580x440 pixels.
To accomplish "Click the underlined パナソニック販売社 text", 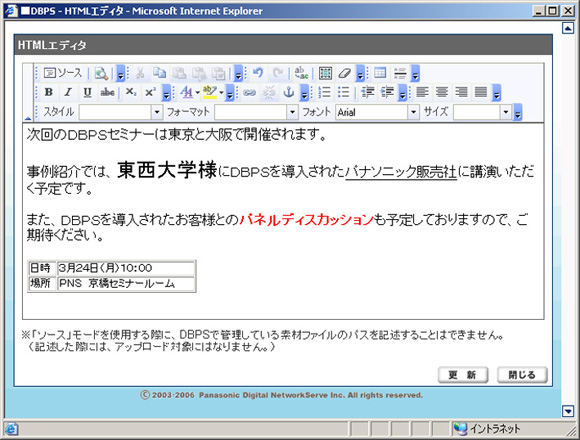I will 401,172.
